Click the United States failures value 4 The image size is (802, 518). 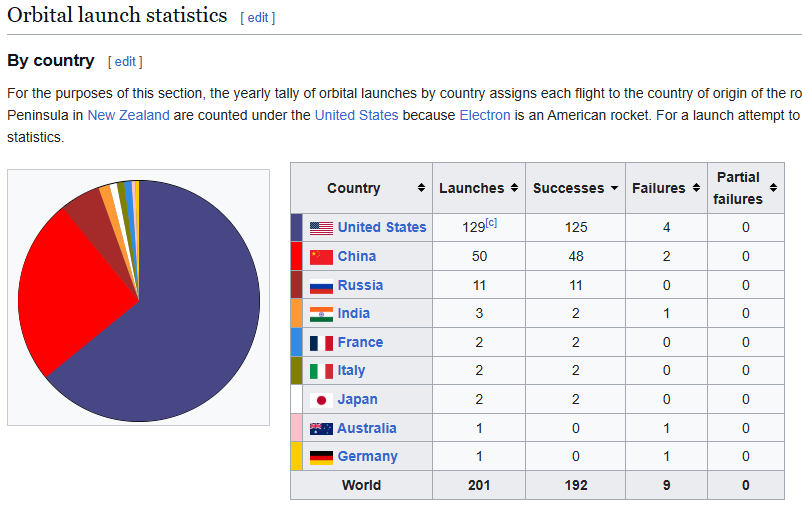click(x=666, y=228)
